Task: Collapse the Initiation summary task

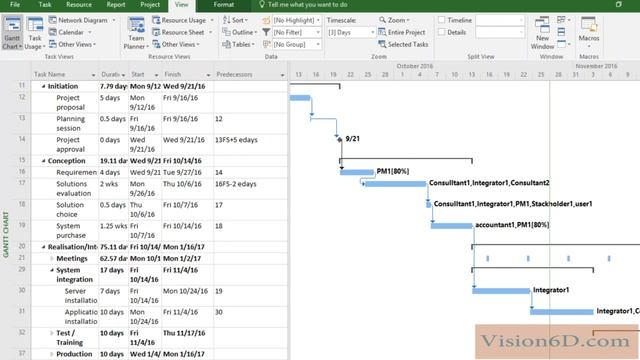Action: pos(43,87)
